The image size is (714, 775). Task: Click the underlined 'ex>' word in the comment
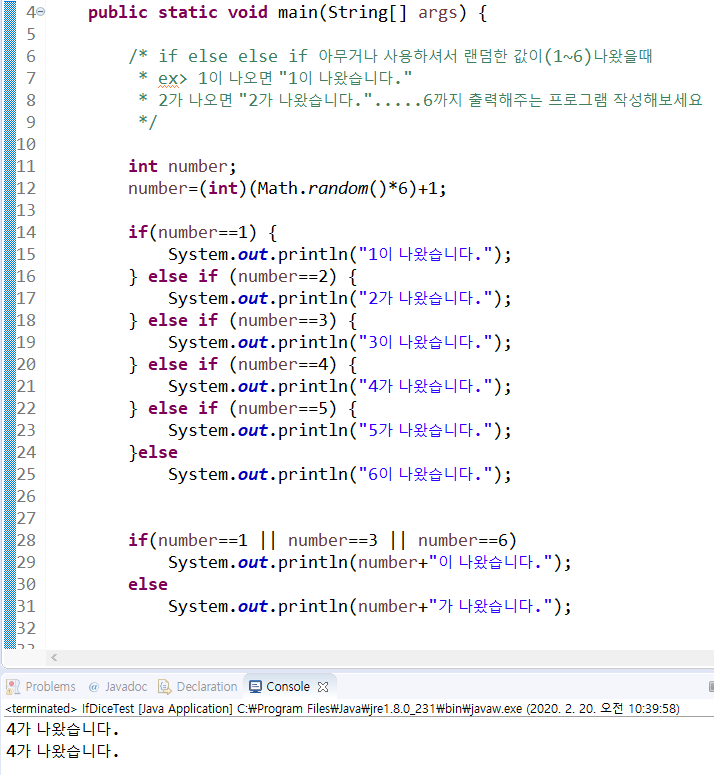point(172,78)
